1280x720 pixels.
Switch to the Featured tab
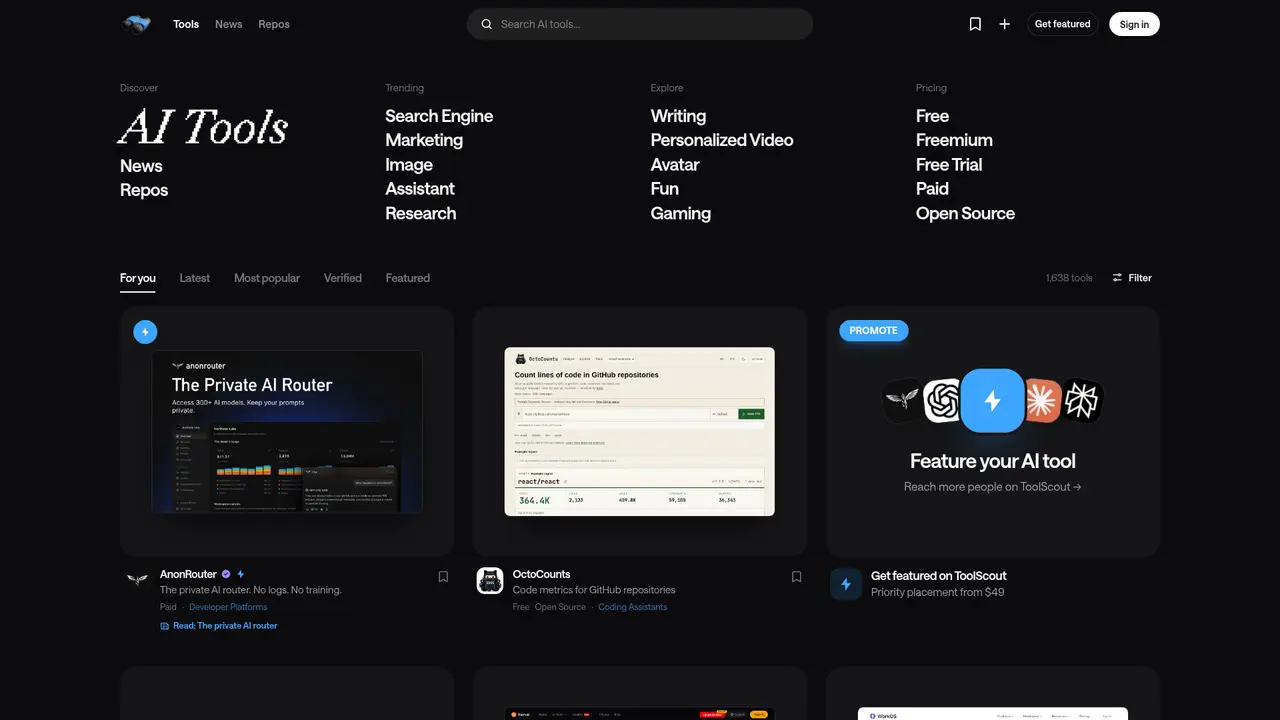408,278
